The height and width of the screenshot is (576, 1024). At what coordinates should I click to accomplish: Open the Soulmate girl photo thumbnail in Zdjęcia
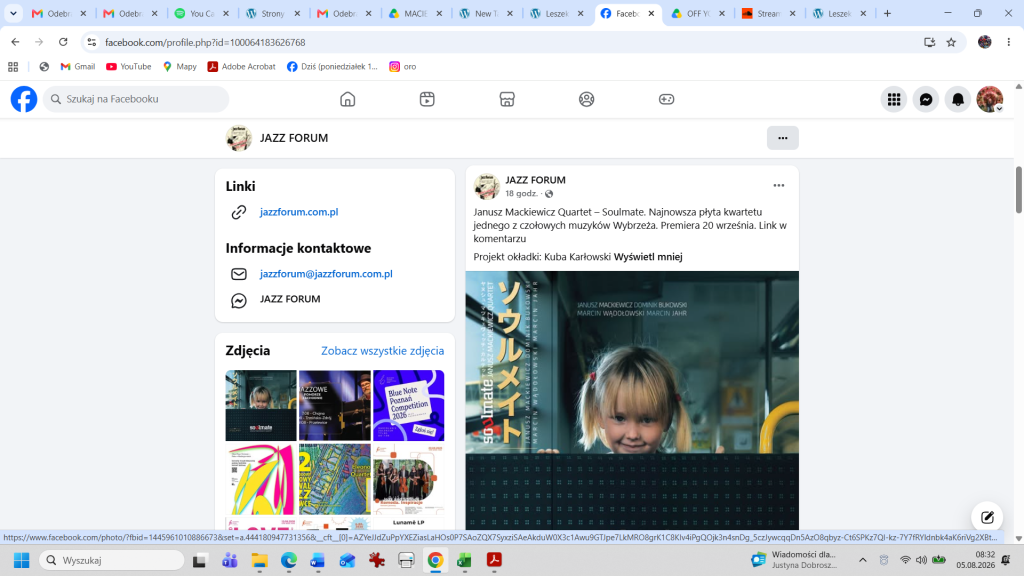point(261,406)
